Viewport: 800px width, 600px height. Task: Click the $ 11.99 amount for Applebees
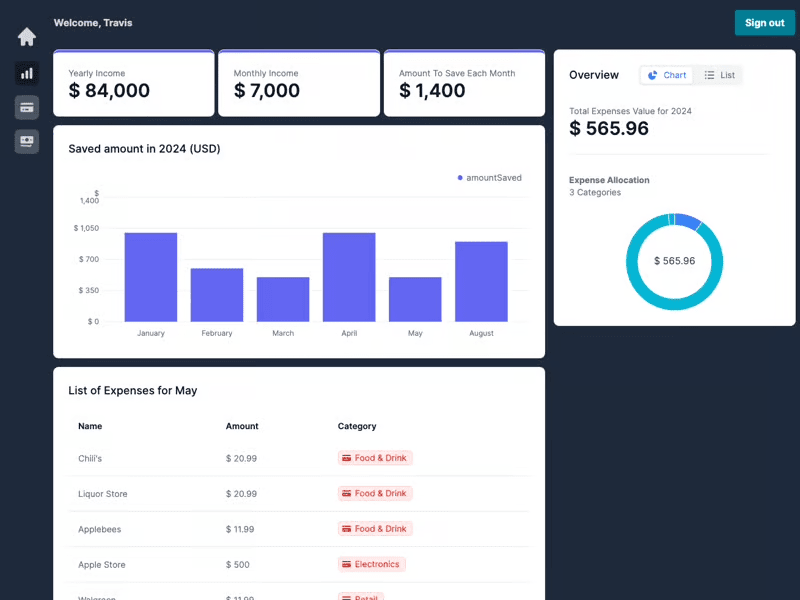pos(240,529)
